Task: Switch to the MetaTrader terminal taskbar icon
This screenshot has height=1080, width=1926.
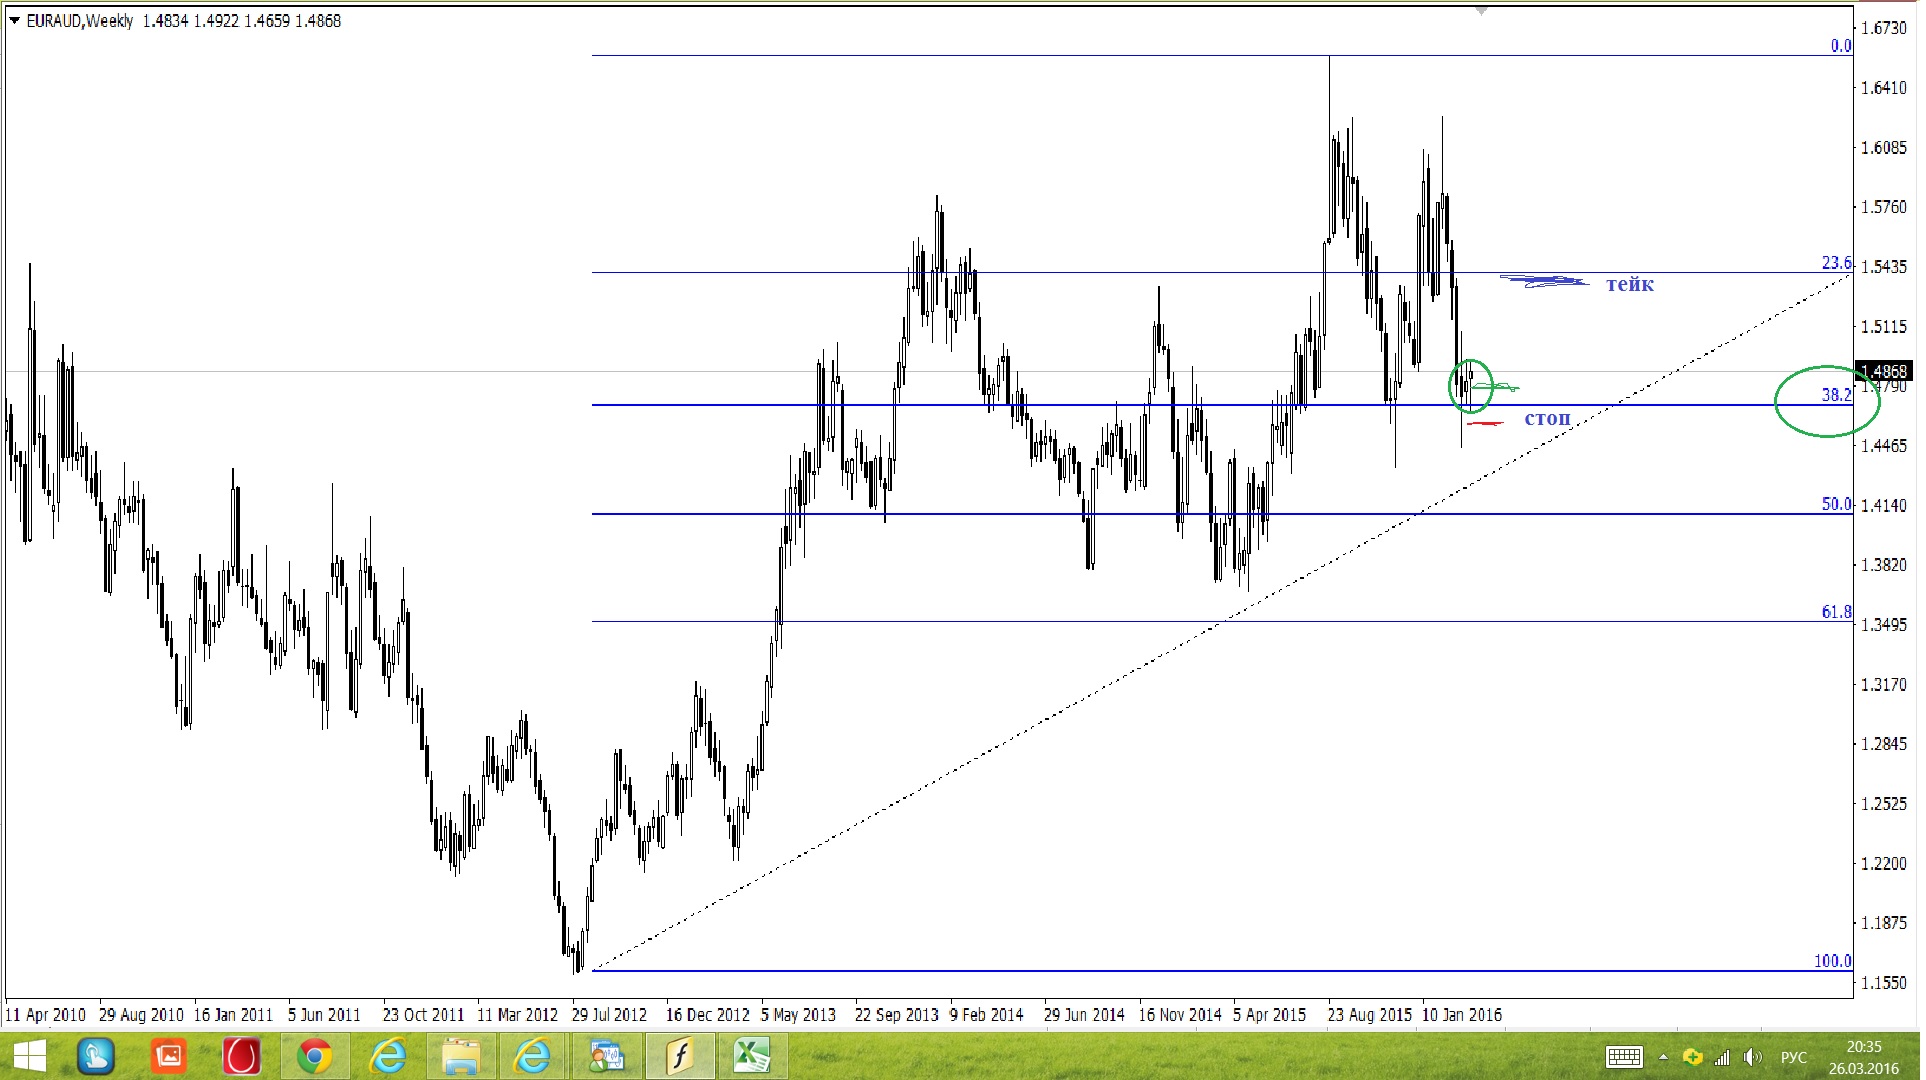Action: pyautogui.click(x=606, y=1056)
